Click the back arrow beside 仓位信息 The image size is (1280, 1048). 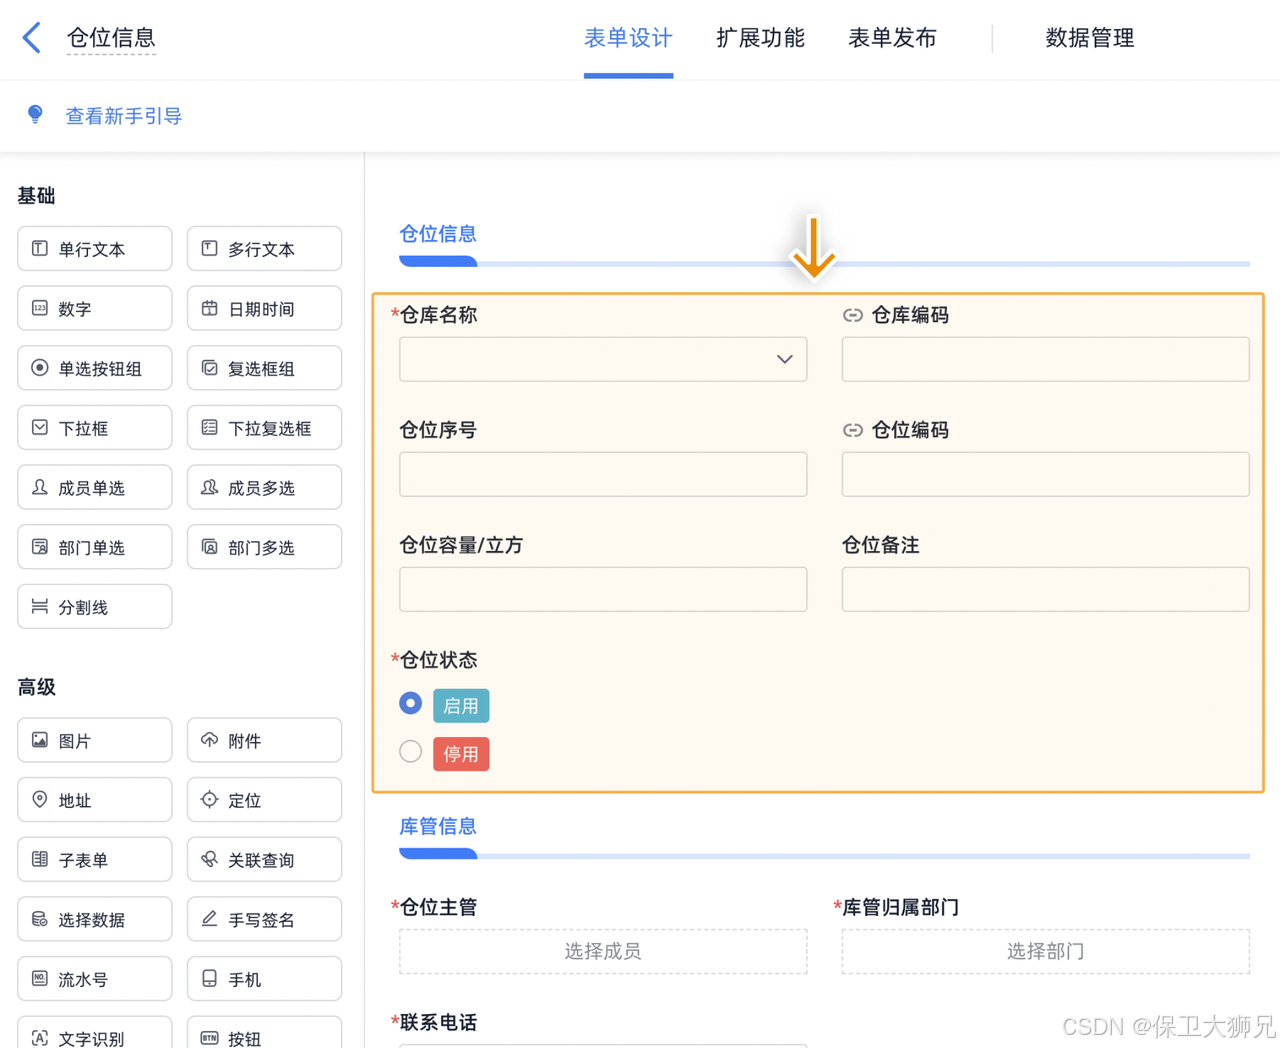point(31,38)
